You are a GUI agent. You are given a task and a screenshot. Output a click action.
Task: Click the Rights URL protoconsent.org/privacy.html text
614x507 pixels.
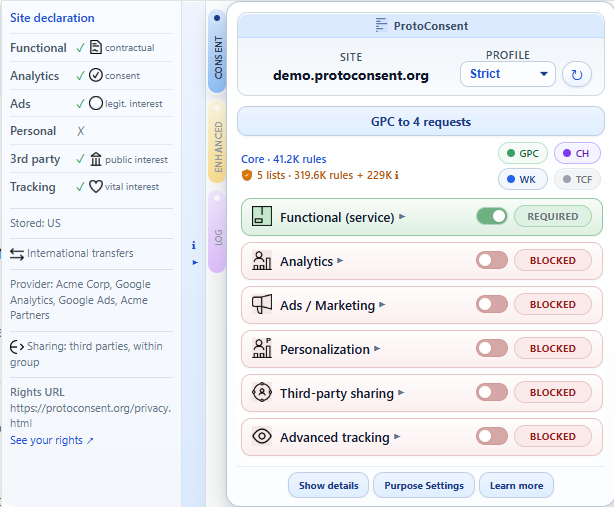[x=90, y=415]
